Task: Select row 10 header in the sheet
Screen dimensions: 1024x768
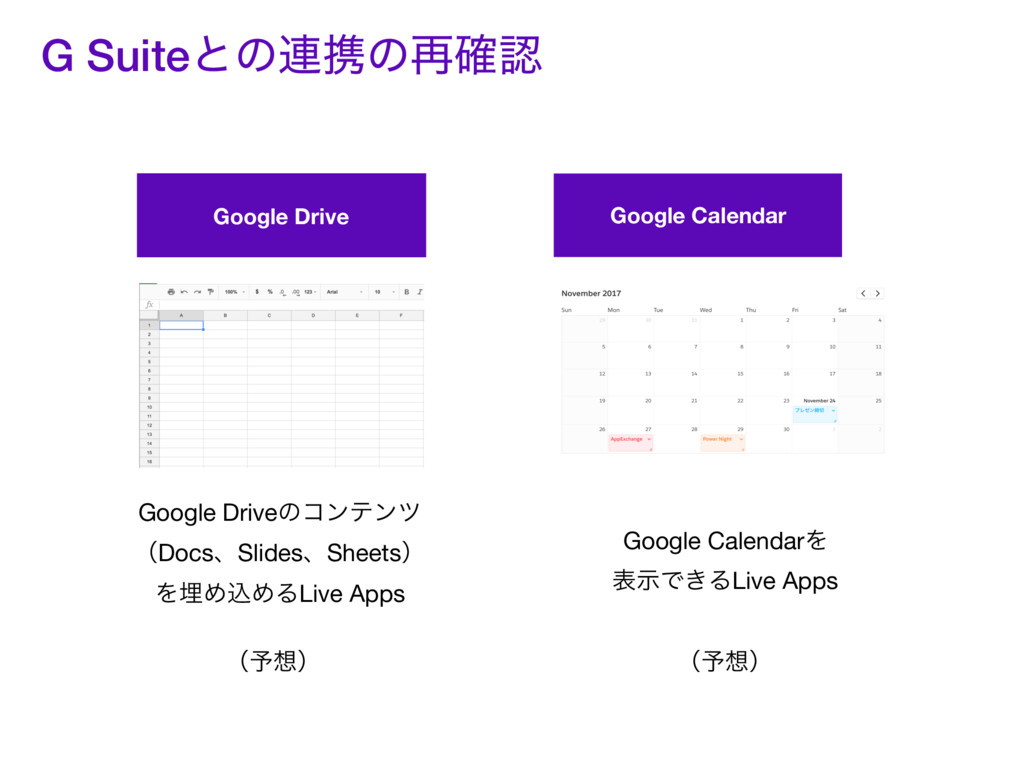Action: point(149,407)
